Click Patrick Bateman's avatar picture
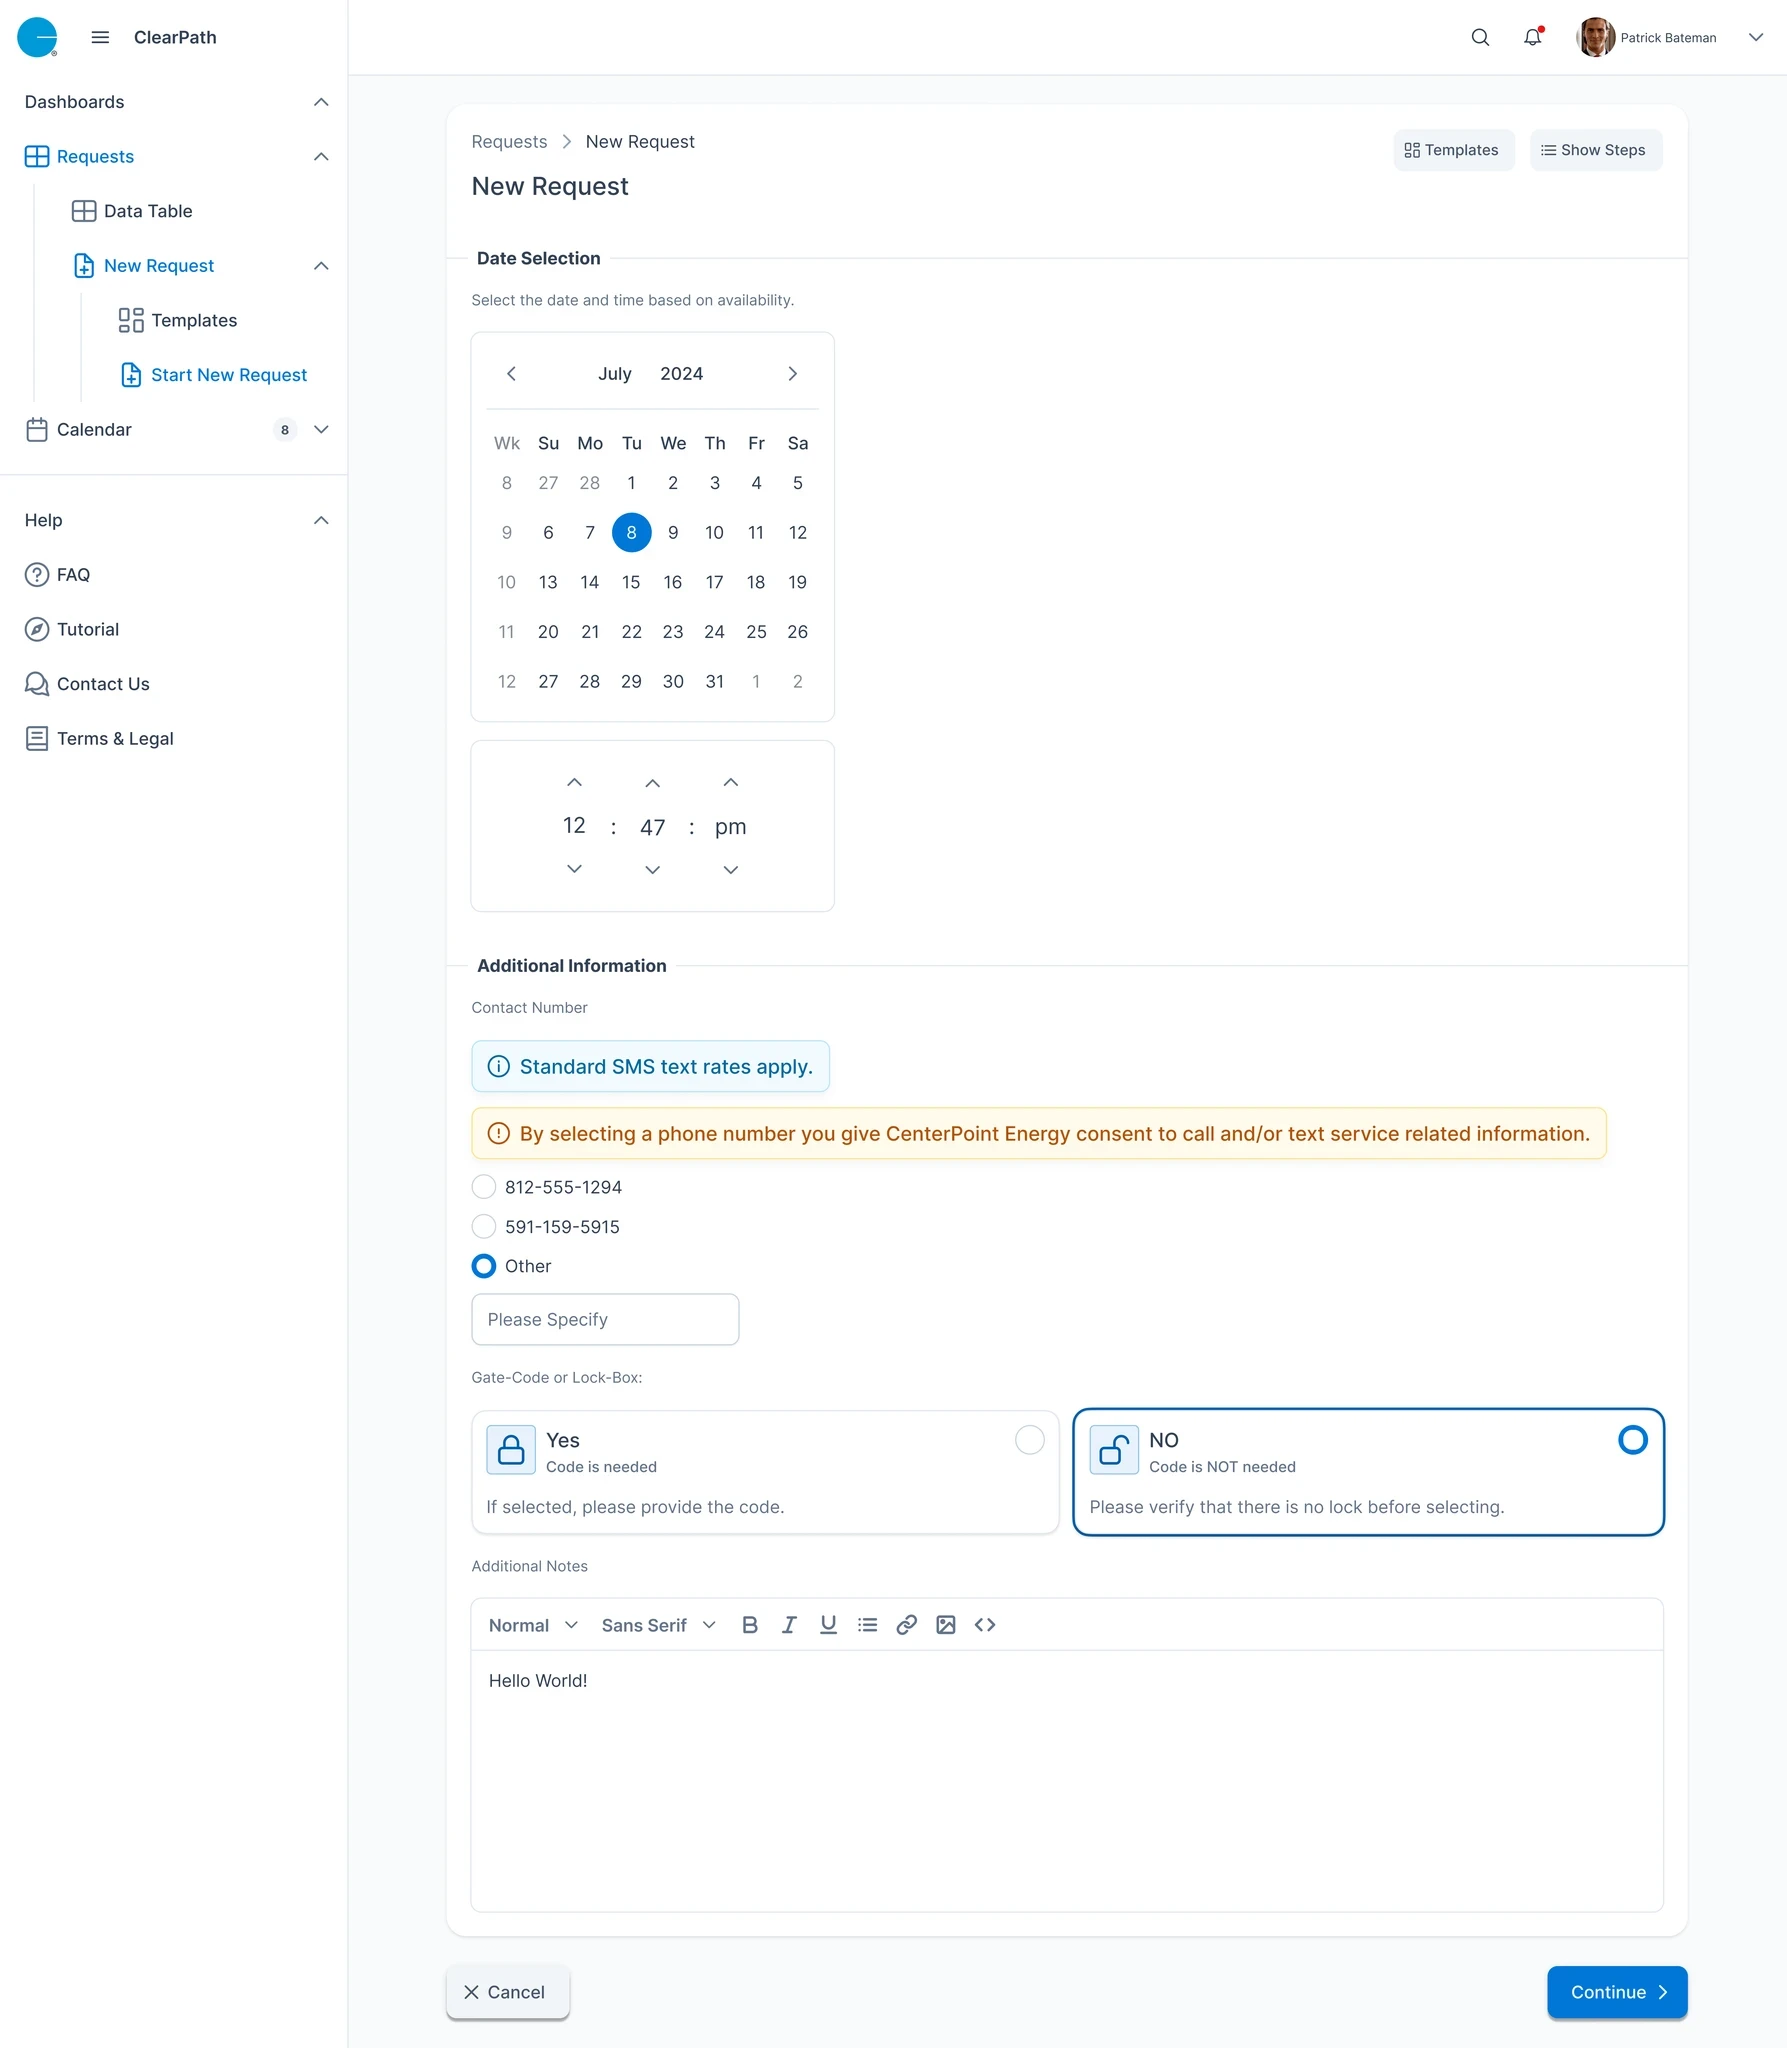Viewport: 1787px width, 2048px height. pyautogui.click(x=1595, y=37)
